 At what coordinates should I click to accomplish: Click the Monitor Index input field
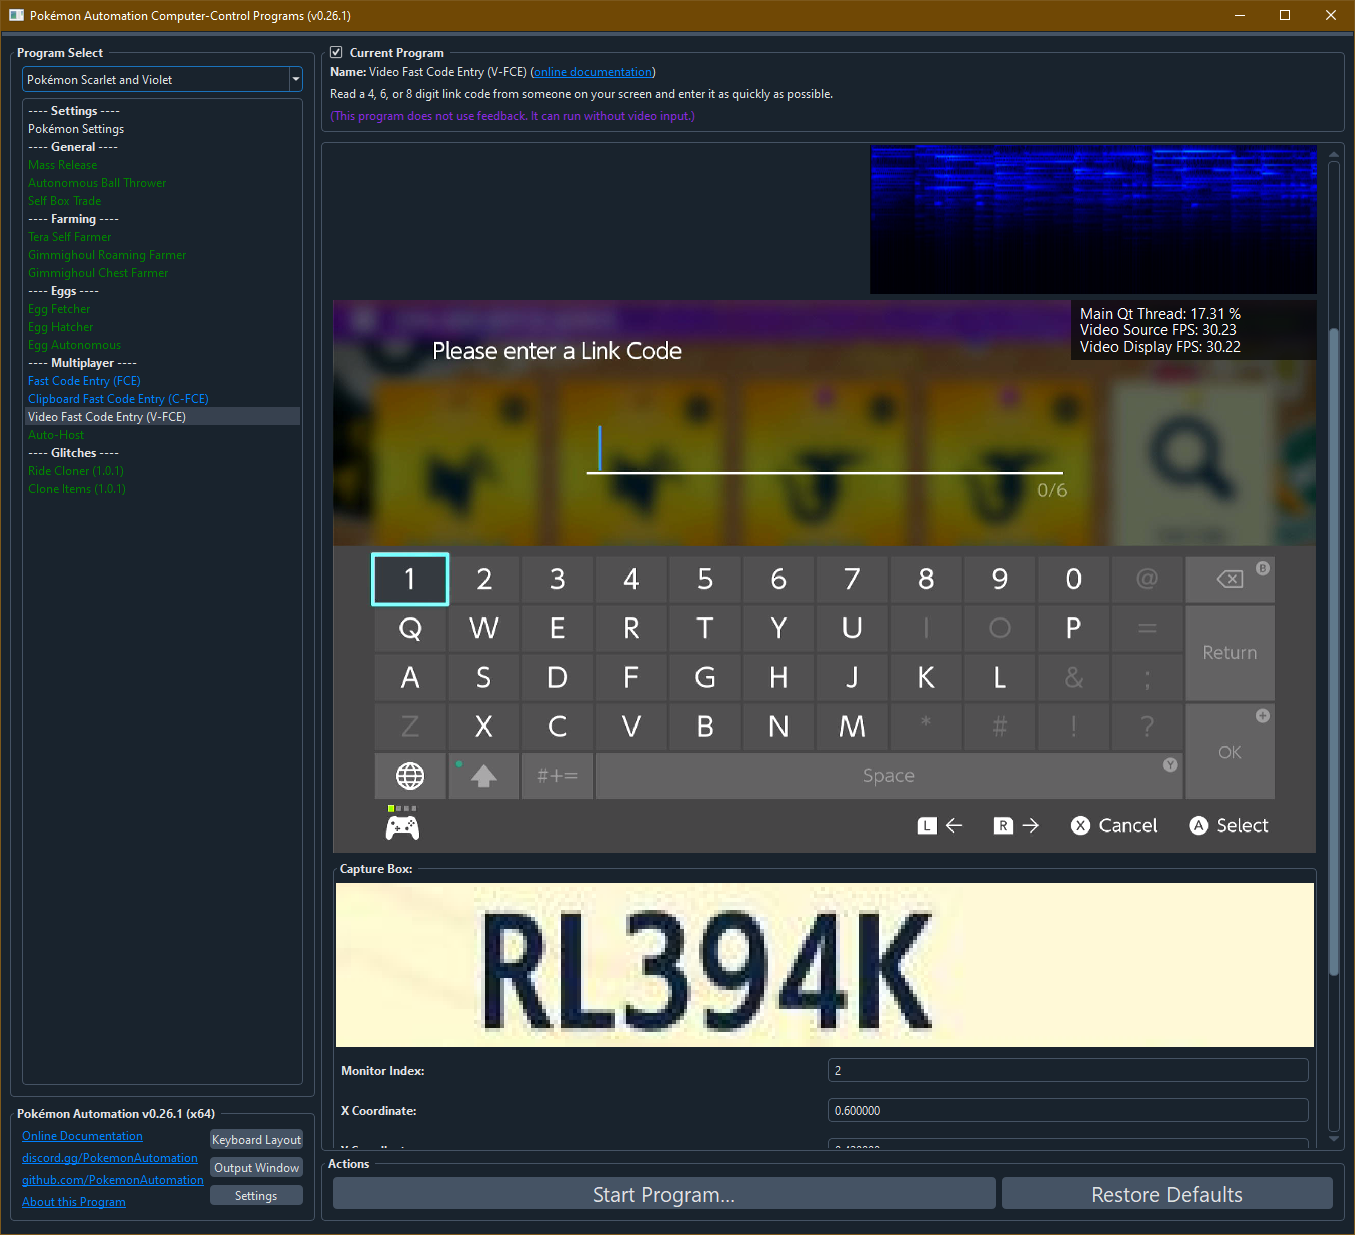(x=1067, y=1071)
